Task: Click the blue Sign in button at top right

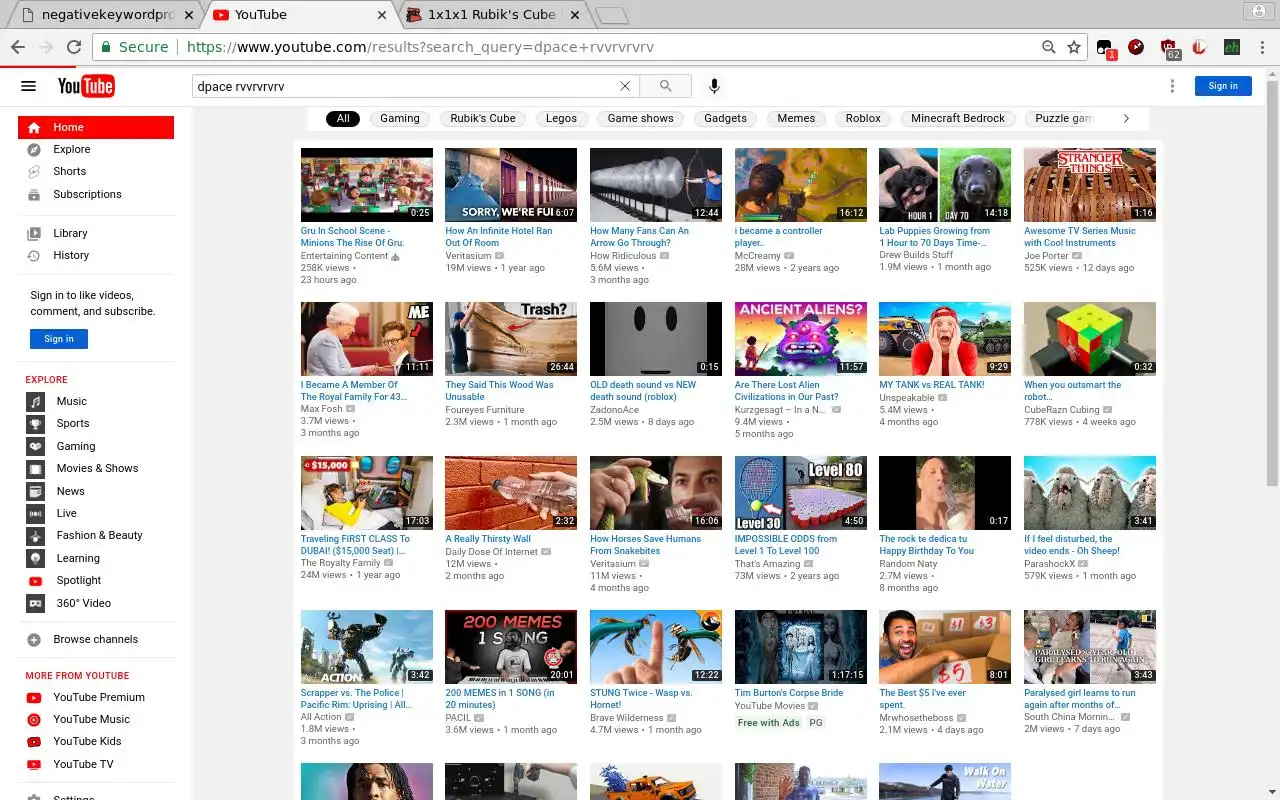Action: [1223, 86]
